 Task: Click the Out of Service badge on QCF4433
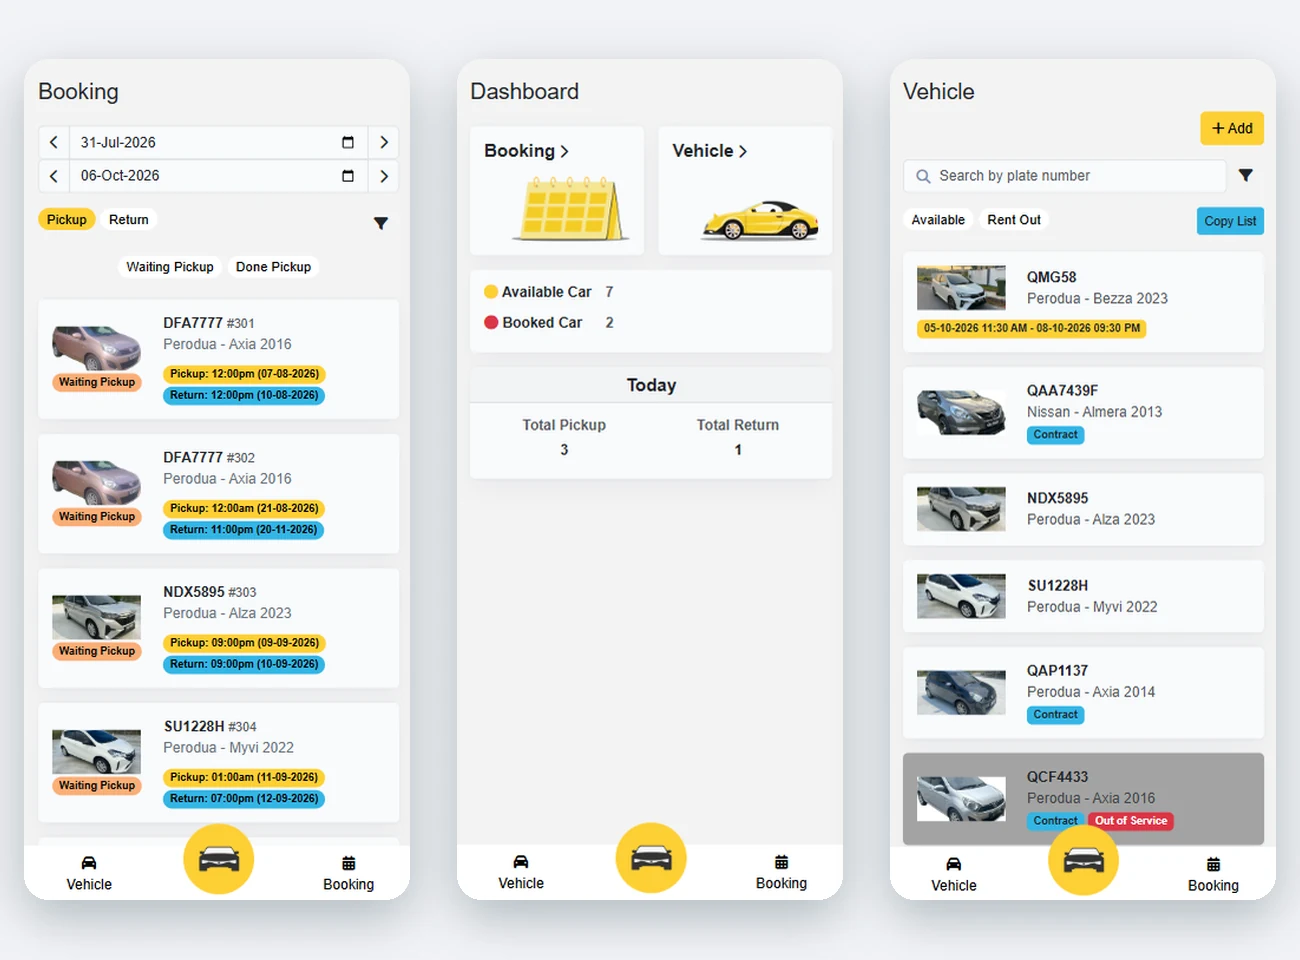[1131, 821]
